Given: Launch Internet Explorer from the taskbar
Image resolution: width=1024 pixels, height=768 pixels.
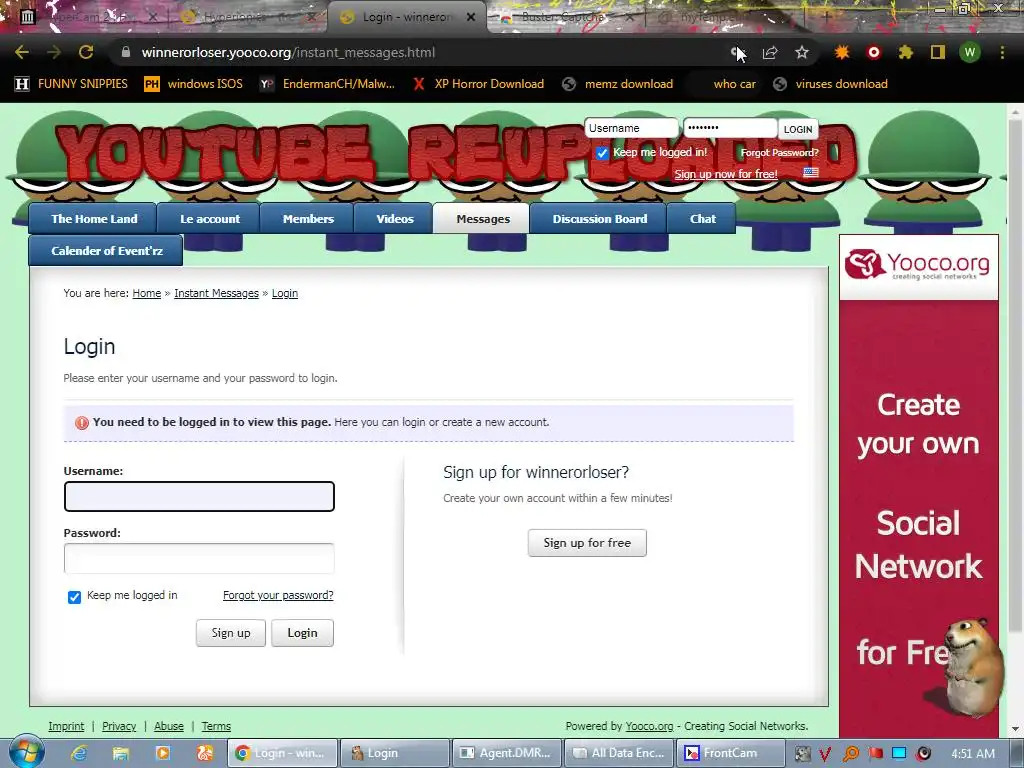Looking at the screenshot, I should pyautogui.click(x=79, y=753).
